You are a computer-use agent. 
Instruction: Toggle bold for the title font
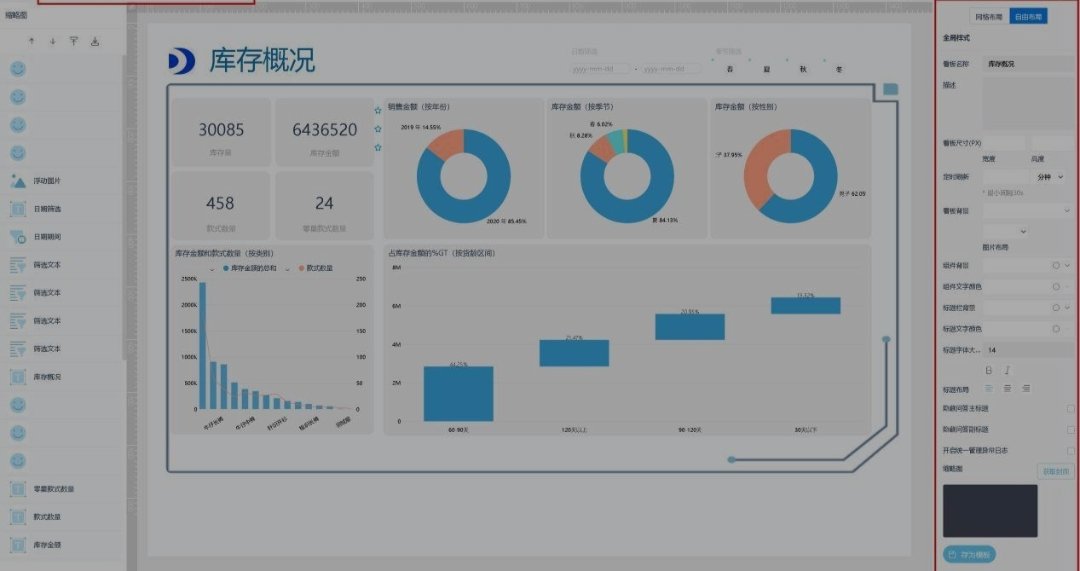click(x=989, y=370)
